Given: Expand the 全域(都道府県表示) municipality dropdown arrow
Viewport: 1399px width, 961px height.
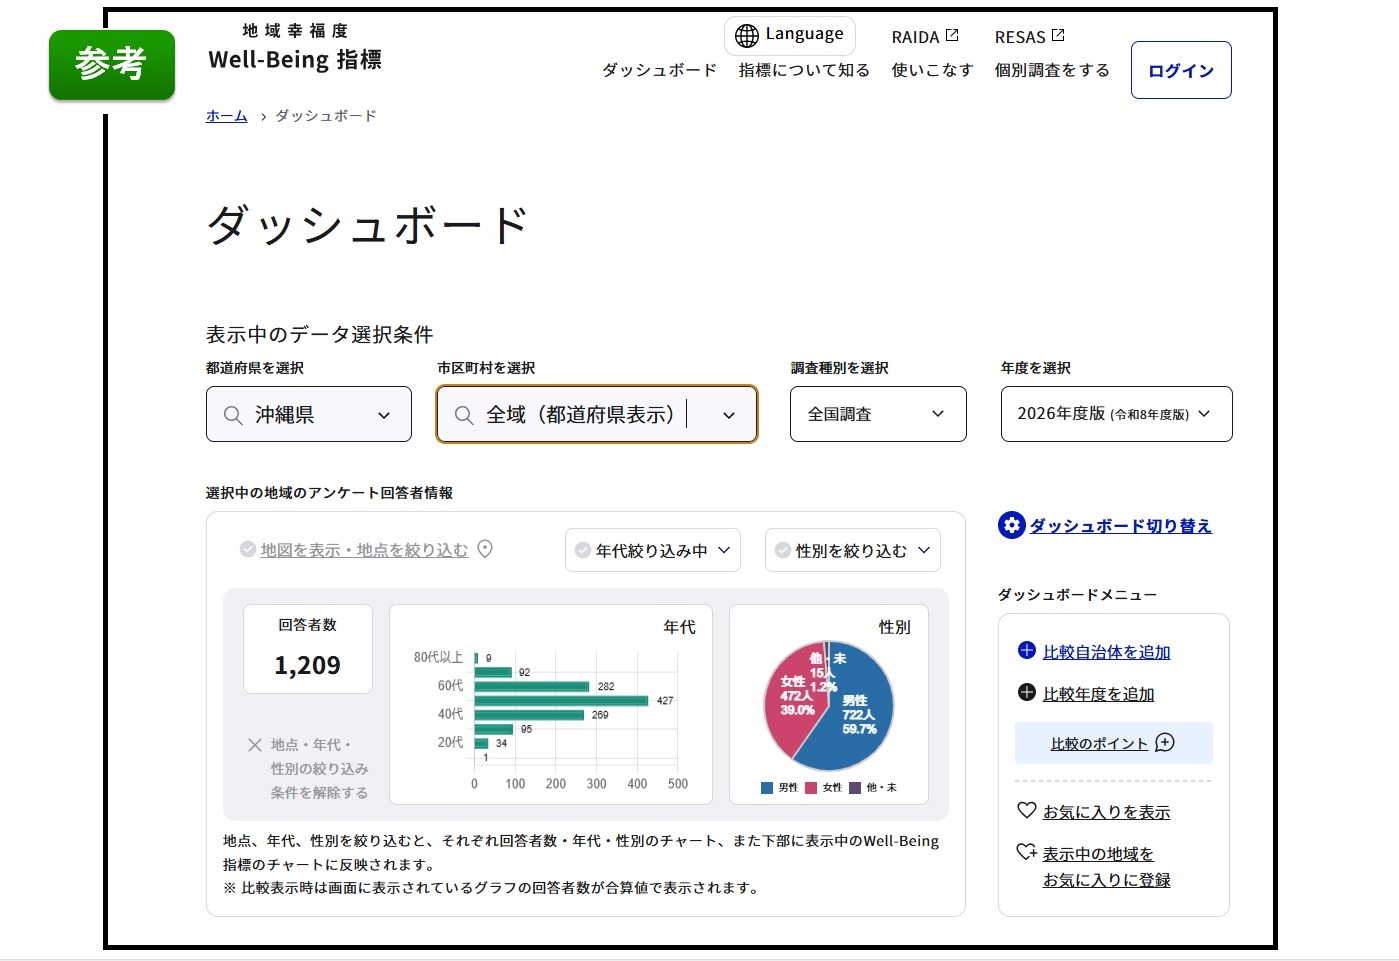Looking at the screenshot, I should pyautogui.click(x=729, y=415).
